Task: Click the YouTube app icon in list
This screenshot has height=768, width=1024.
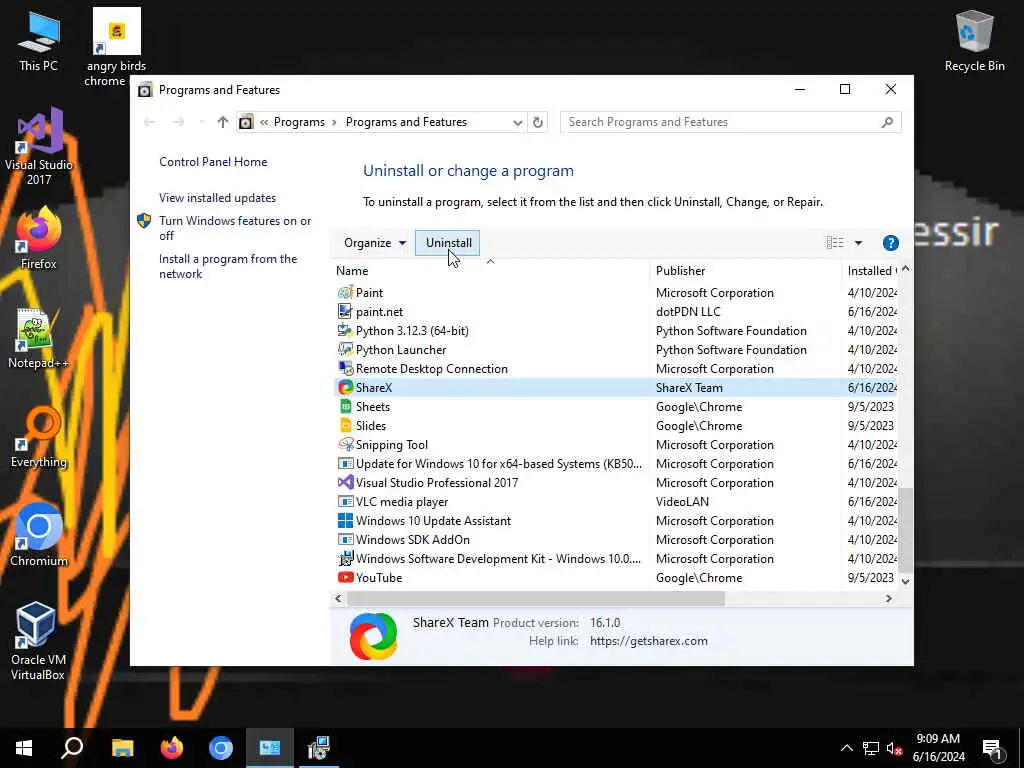Action: [345, 577]
